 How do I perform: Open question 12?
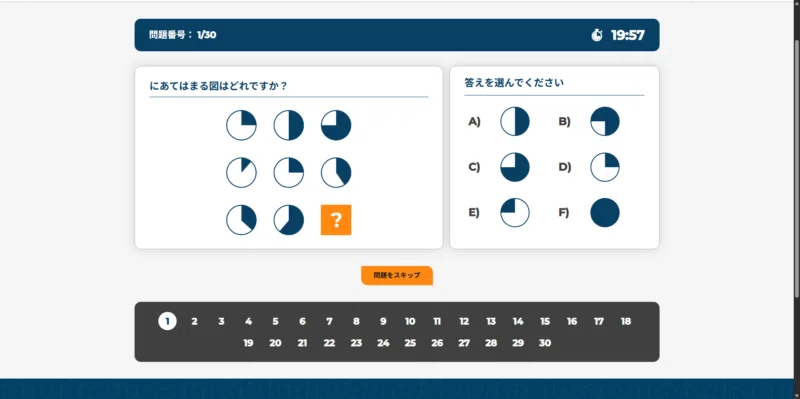click(464, 321)
